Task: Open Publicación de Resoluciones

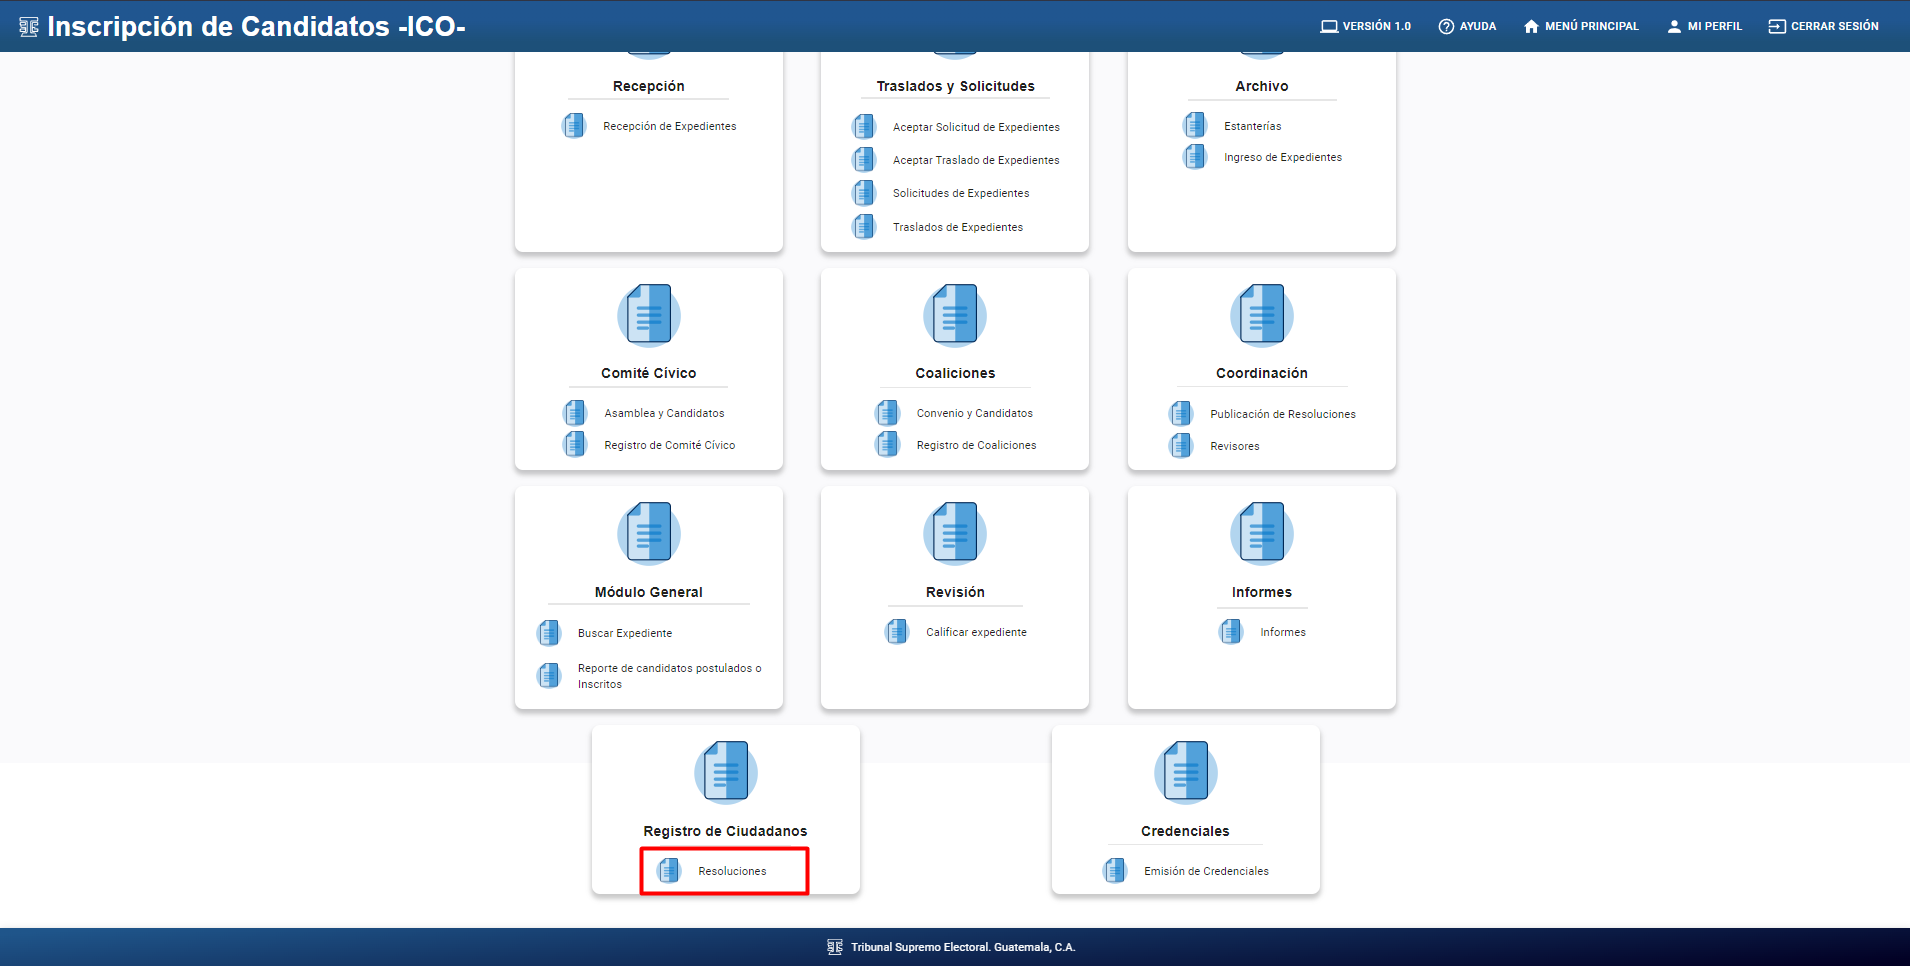Action: 1283,414
